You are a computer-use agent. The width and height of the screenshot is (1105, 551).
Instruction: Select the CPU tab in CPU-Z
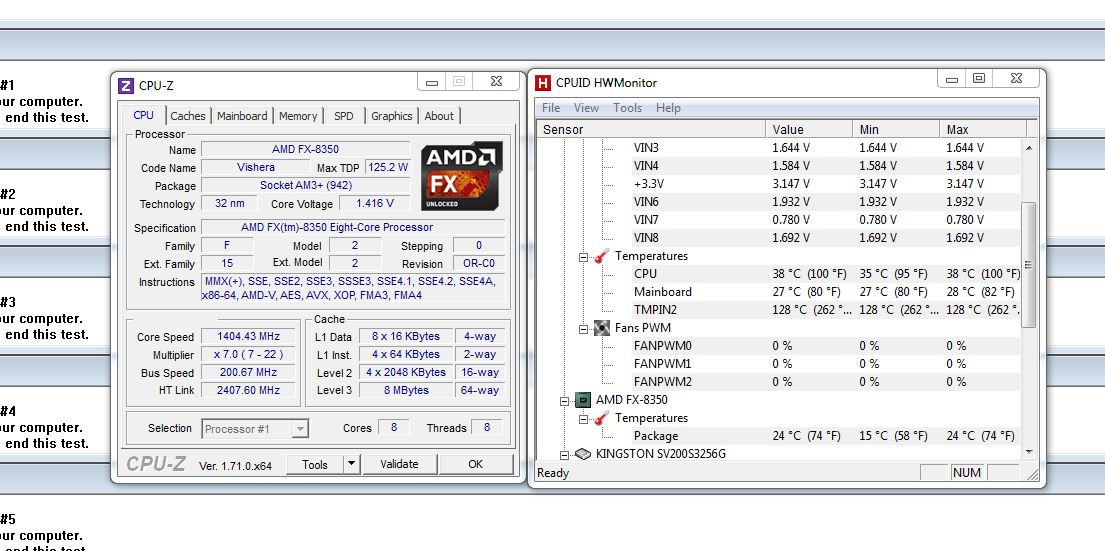(144, 115)
